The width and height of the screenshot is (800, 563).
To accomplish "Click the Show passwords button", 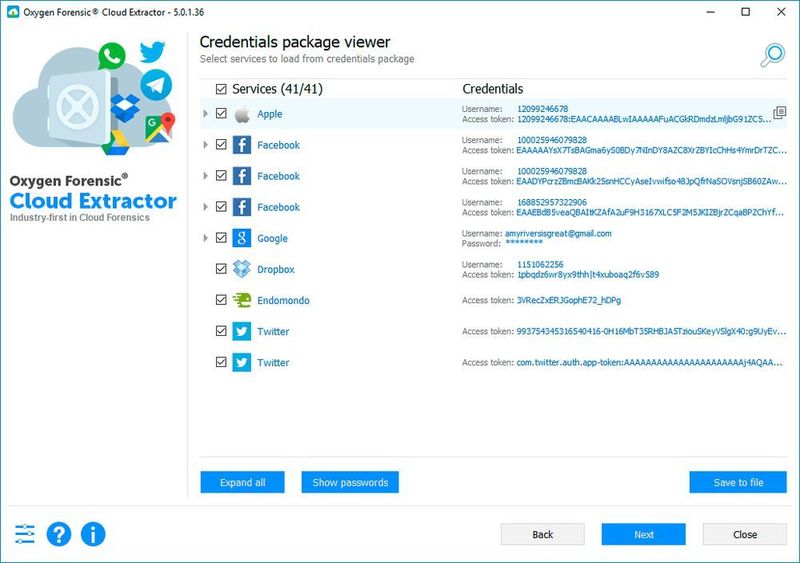I will (350, 482).
